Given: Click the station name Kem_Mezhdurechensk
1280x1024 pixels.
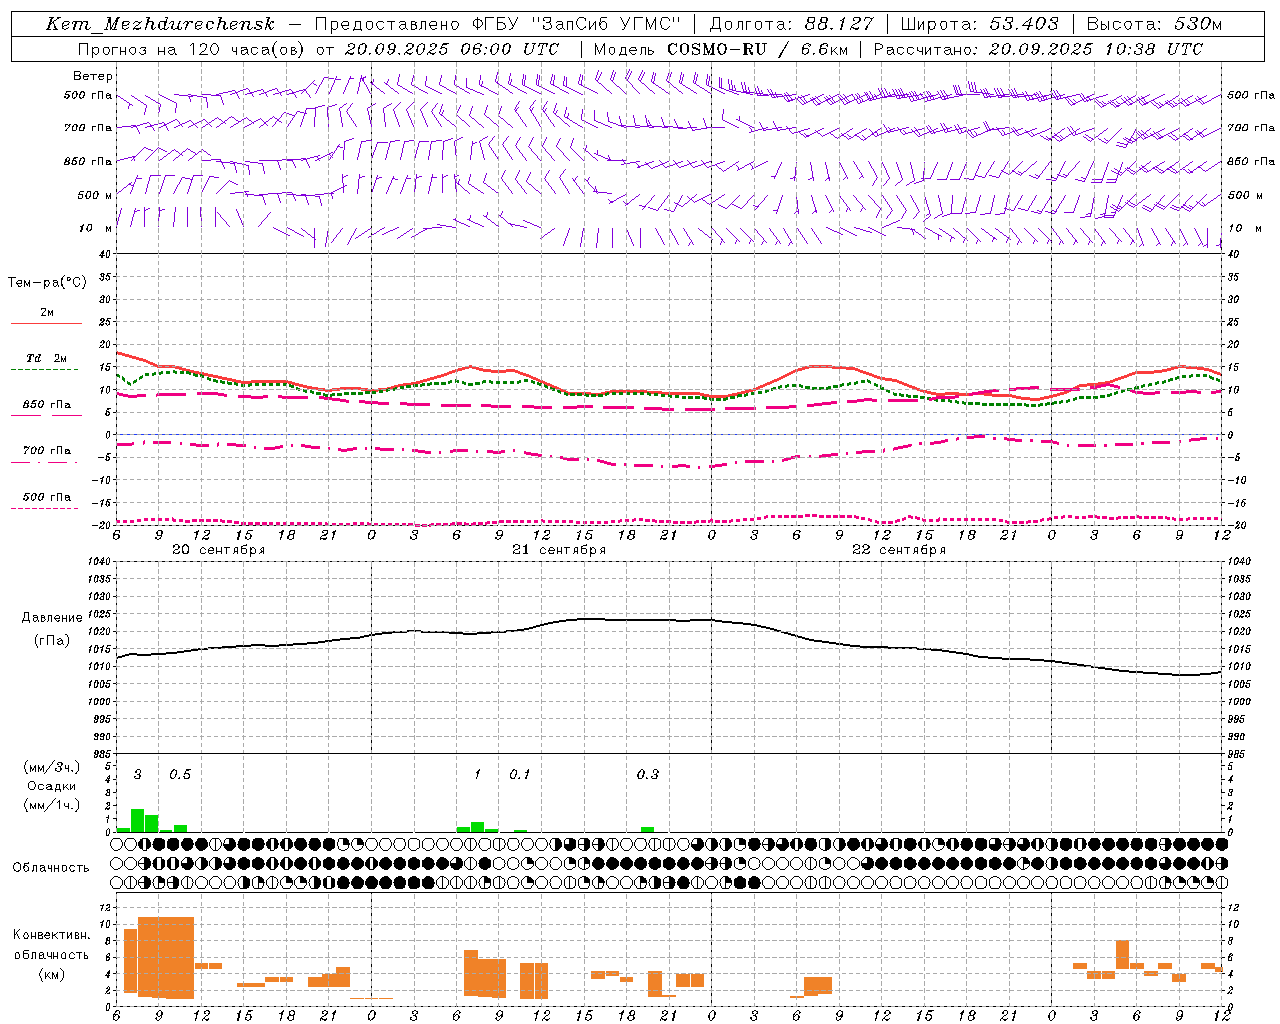Looking at the screenshot, I should pos(160,24).
